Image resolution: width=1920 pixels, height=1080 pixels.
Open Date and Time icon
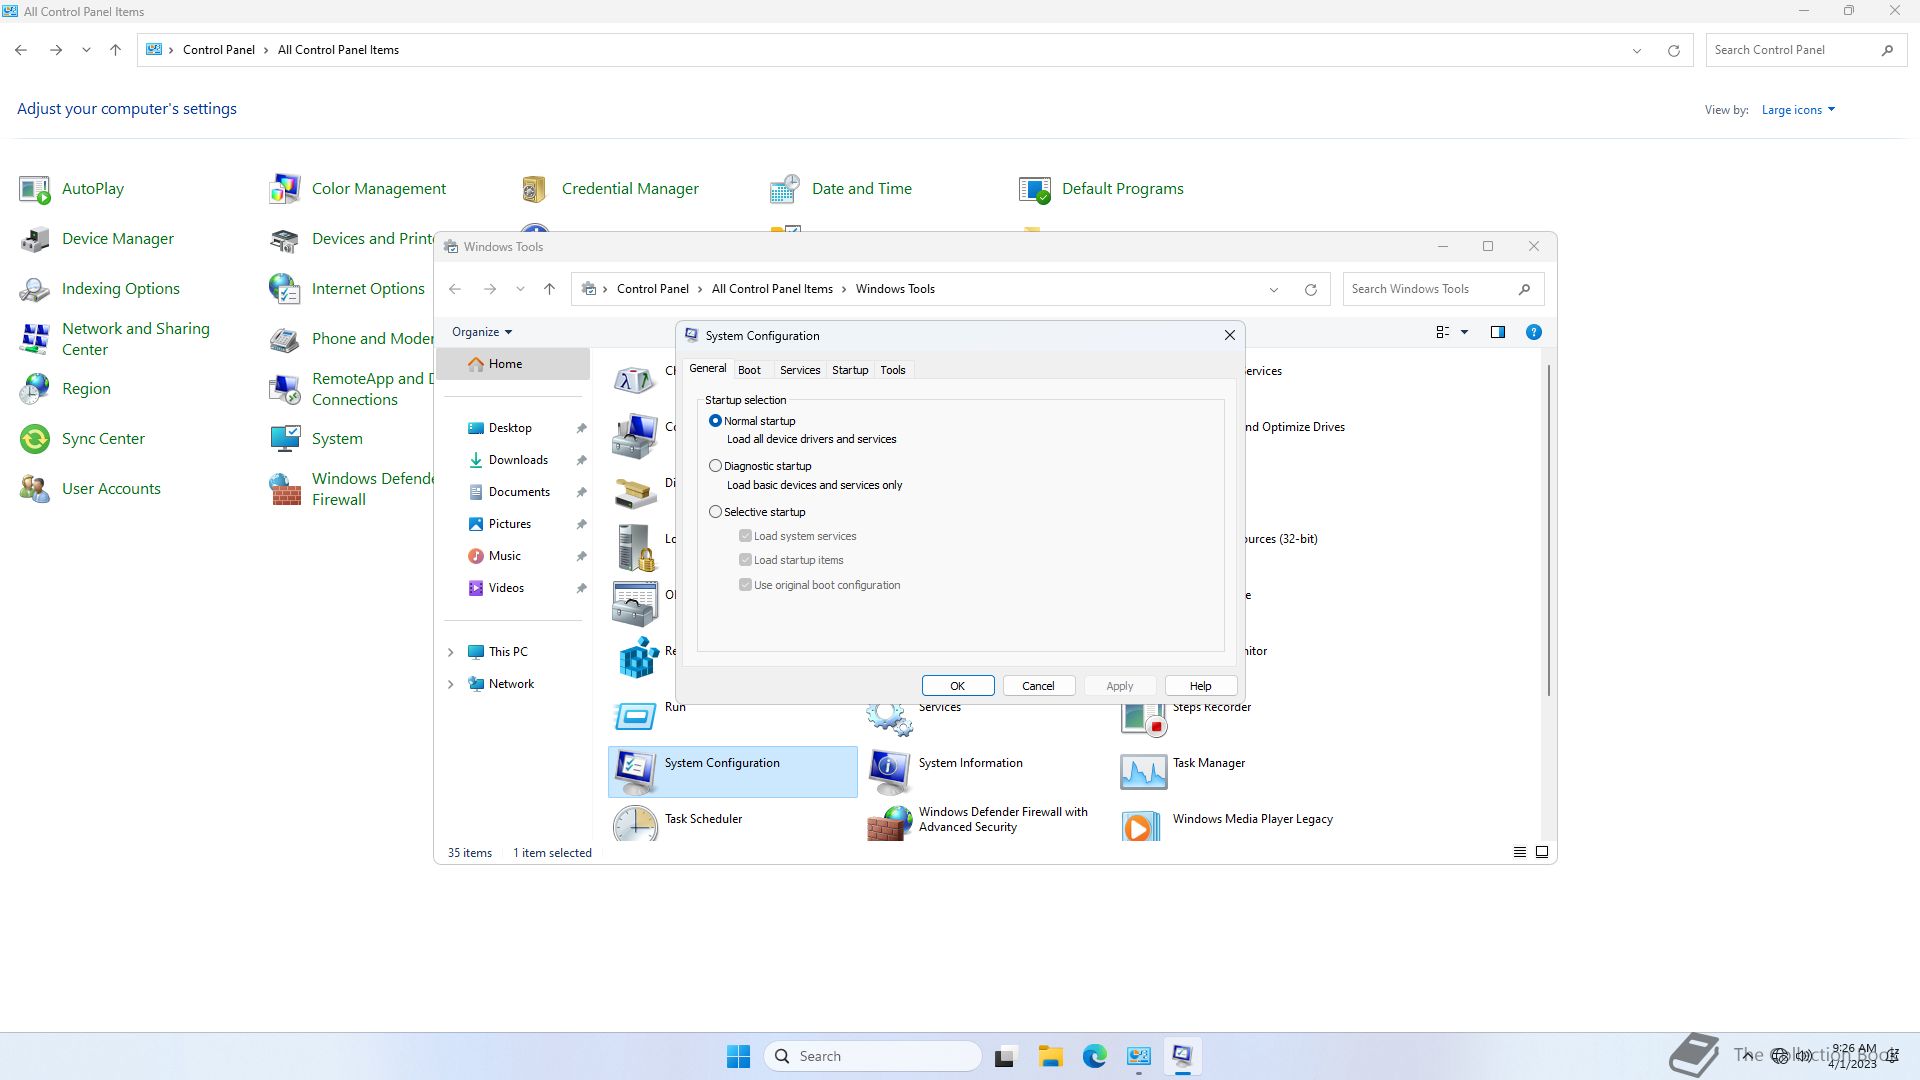[x=785, y=189]
